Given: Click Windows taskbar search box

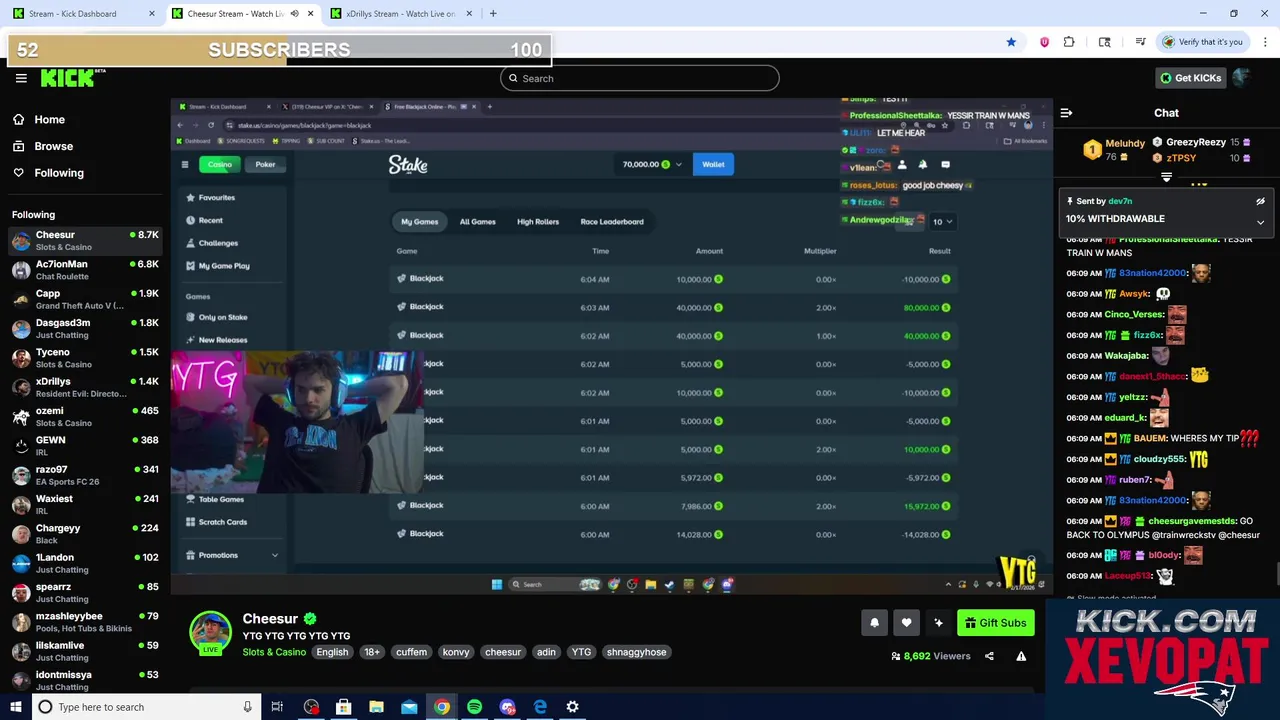Looking at the screenshot, I should coord(145,707).
